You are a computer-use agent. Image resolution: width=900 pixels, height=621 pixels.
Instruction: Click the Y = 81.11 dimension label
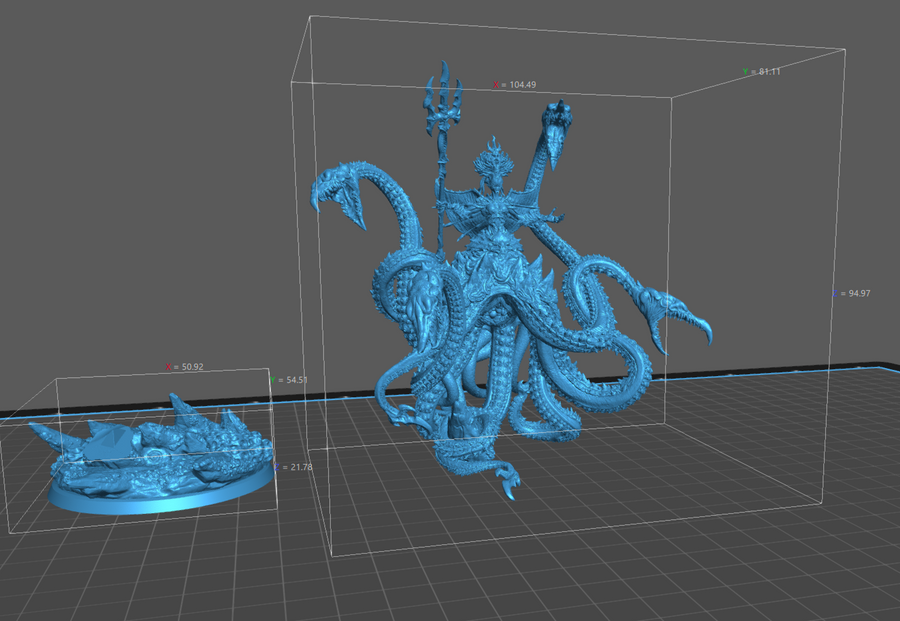coord(762,72)
